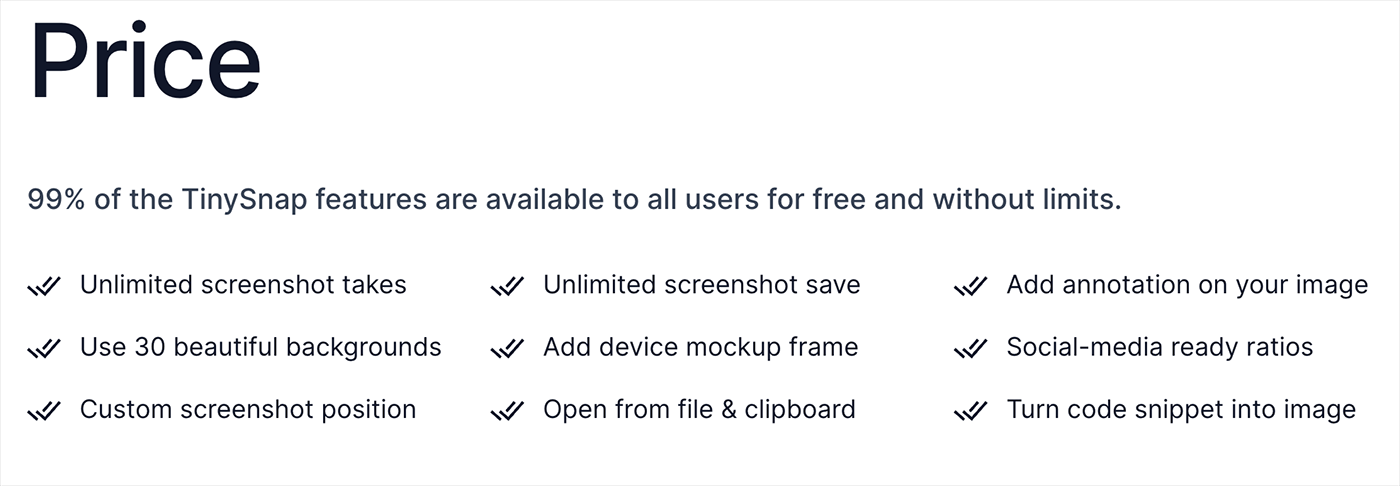
Task: Select the Turn code snippet into image text
Action: tap(1181, 409)
